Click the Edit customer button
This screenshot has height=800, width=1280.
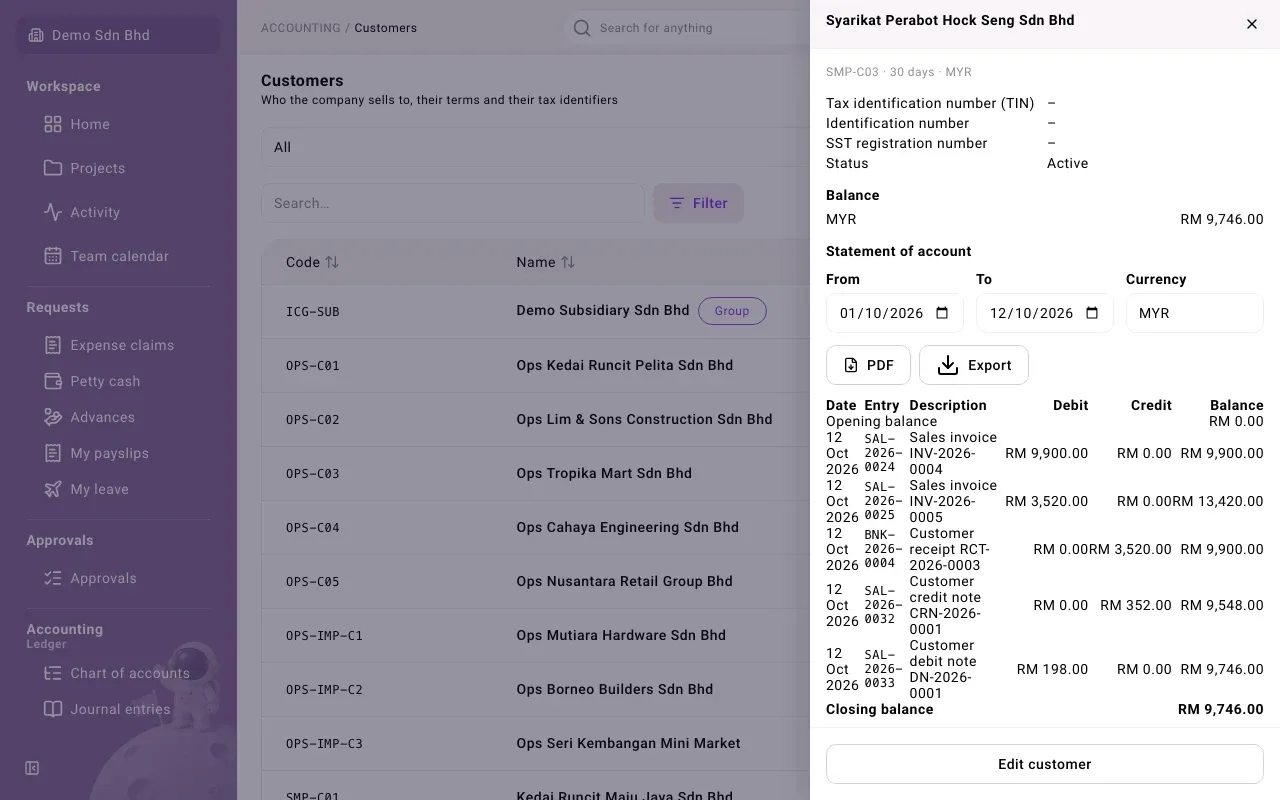click(x=1045, y=764)
